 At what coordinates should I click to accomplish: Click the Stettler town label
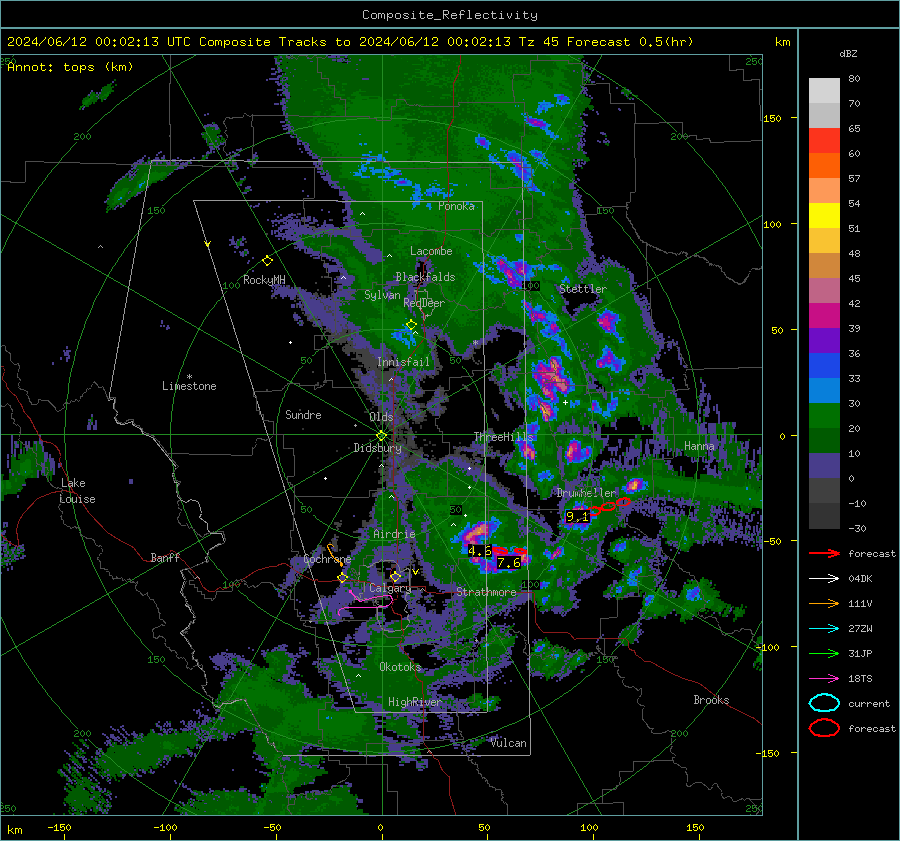(583, 289)
